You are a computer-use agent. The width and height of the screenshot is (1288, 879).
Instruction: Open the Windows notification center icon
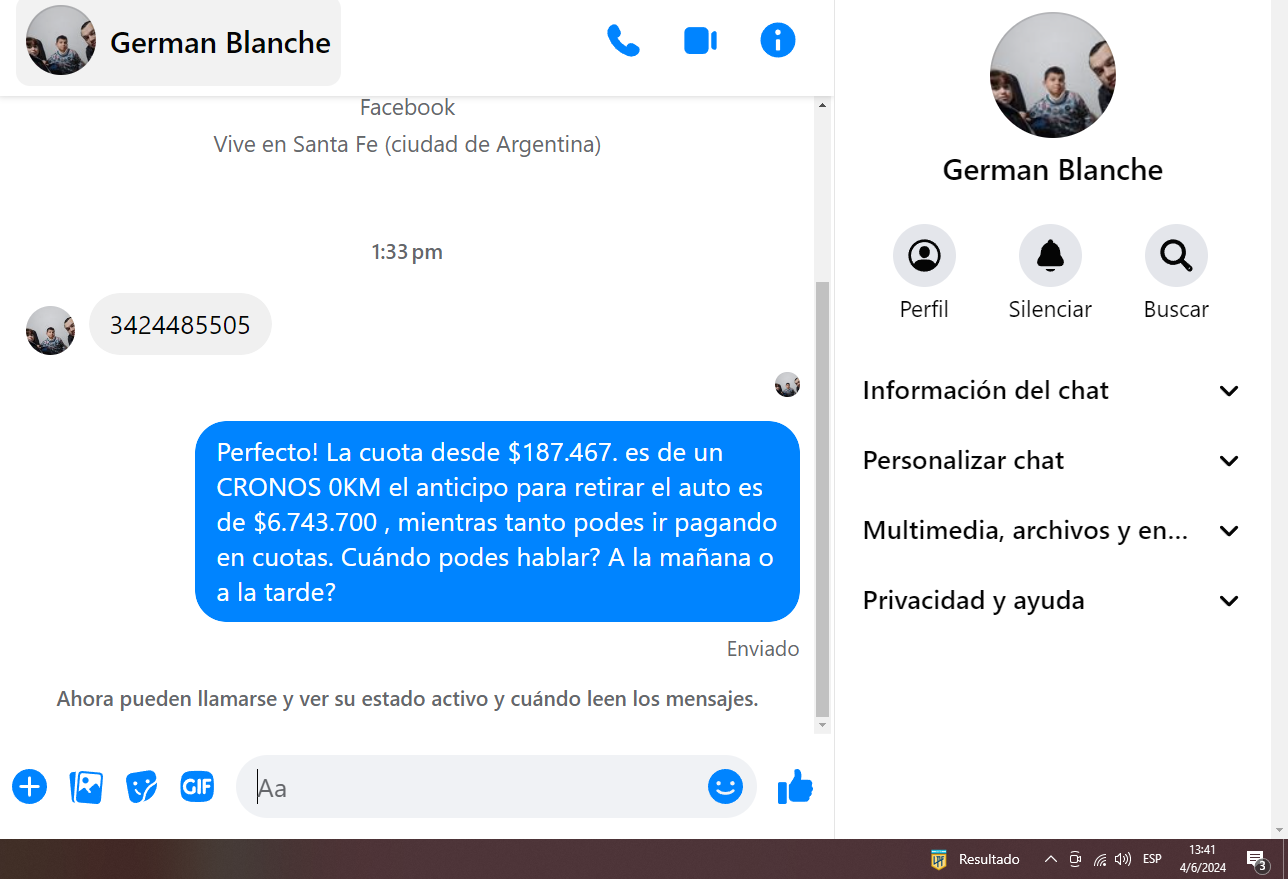click(1257, 859)
